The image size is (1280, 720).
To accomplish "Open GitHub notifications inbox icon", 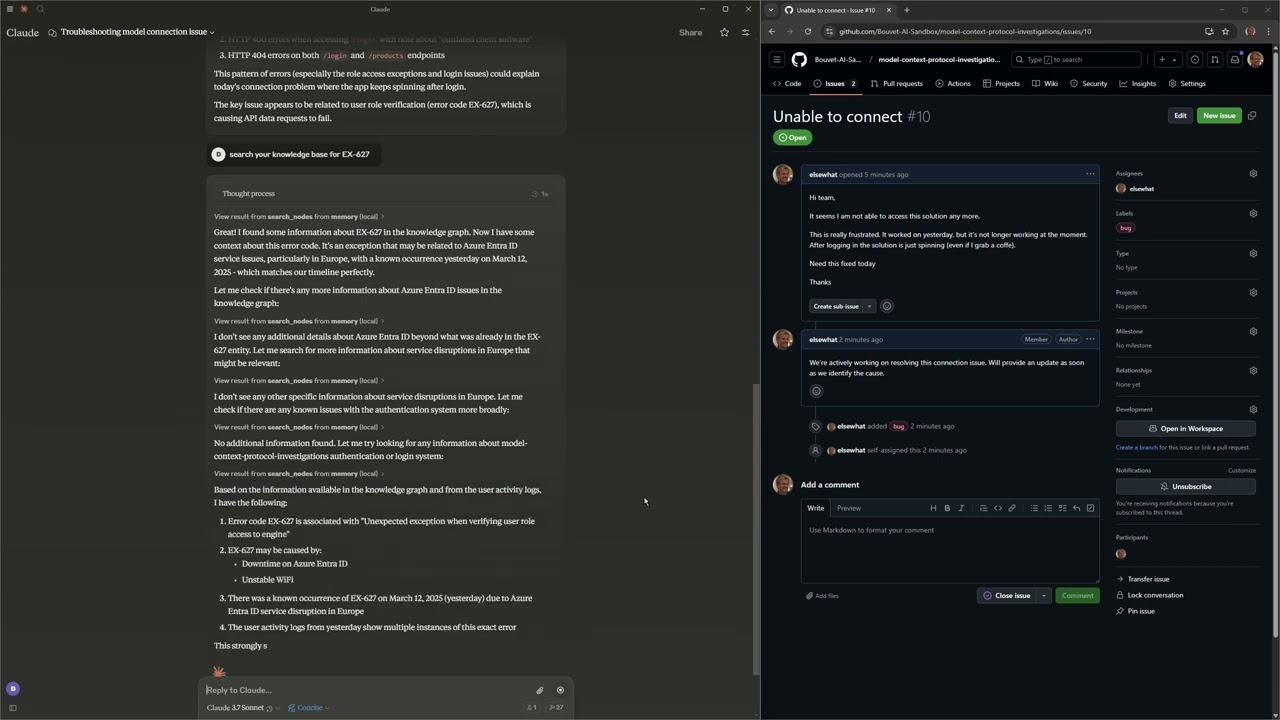I will pos(1235,60).
